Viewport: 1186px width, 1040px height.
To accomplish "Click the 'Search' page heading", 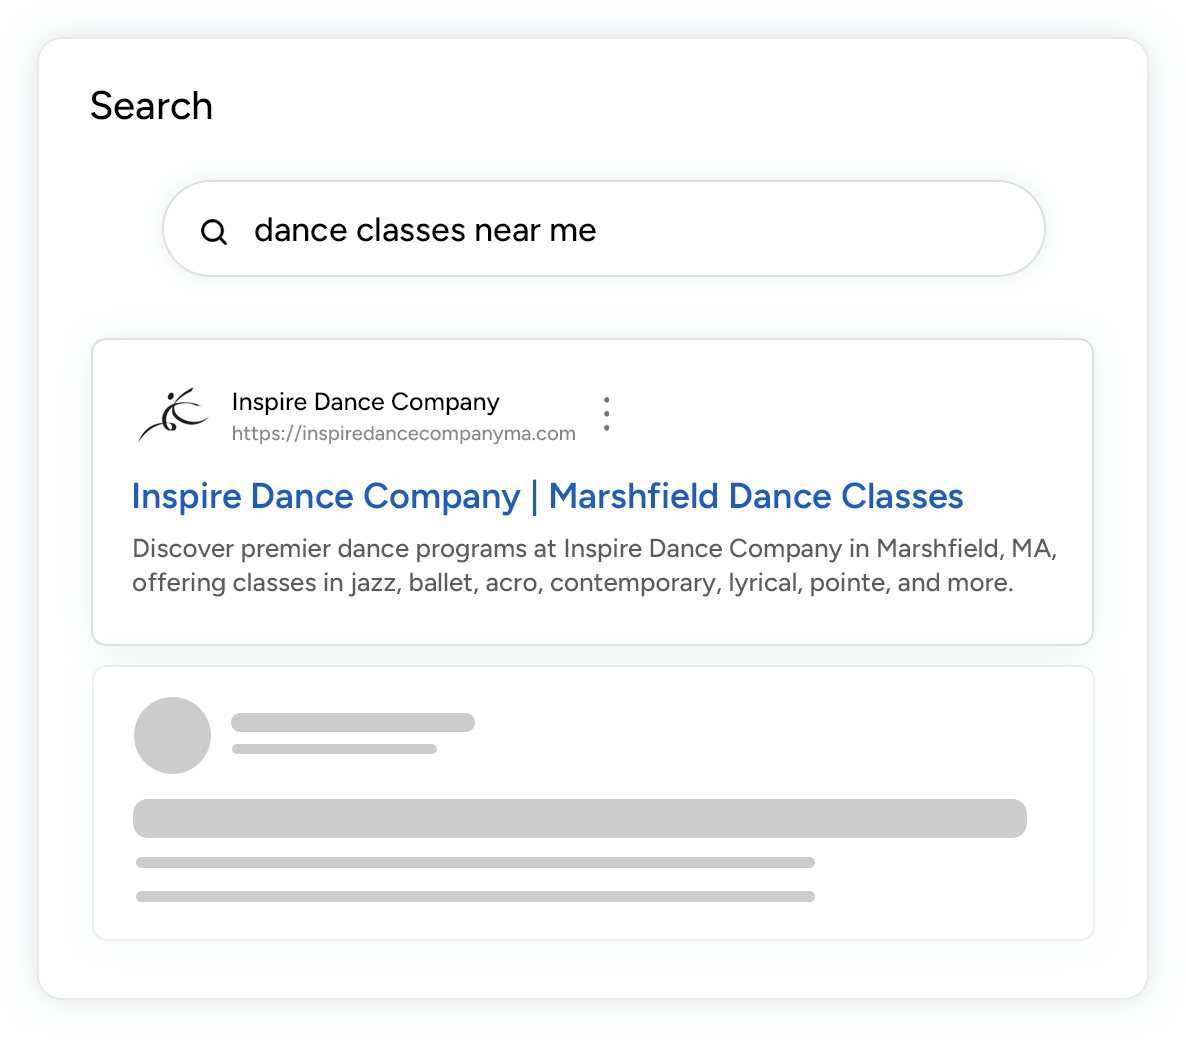I will (151, 106).
